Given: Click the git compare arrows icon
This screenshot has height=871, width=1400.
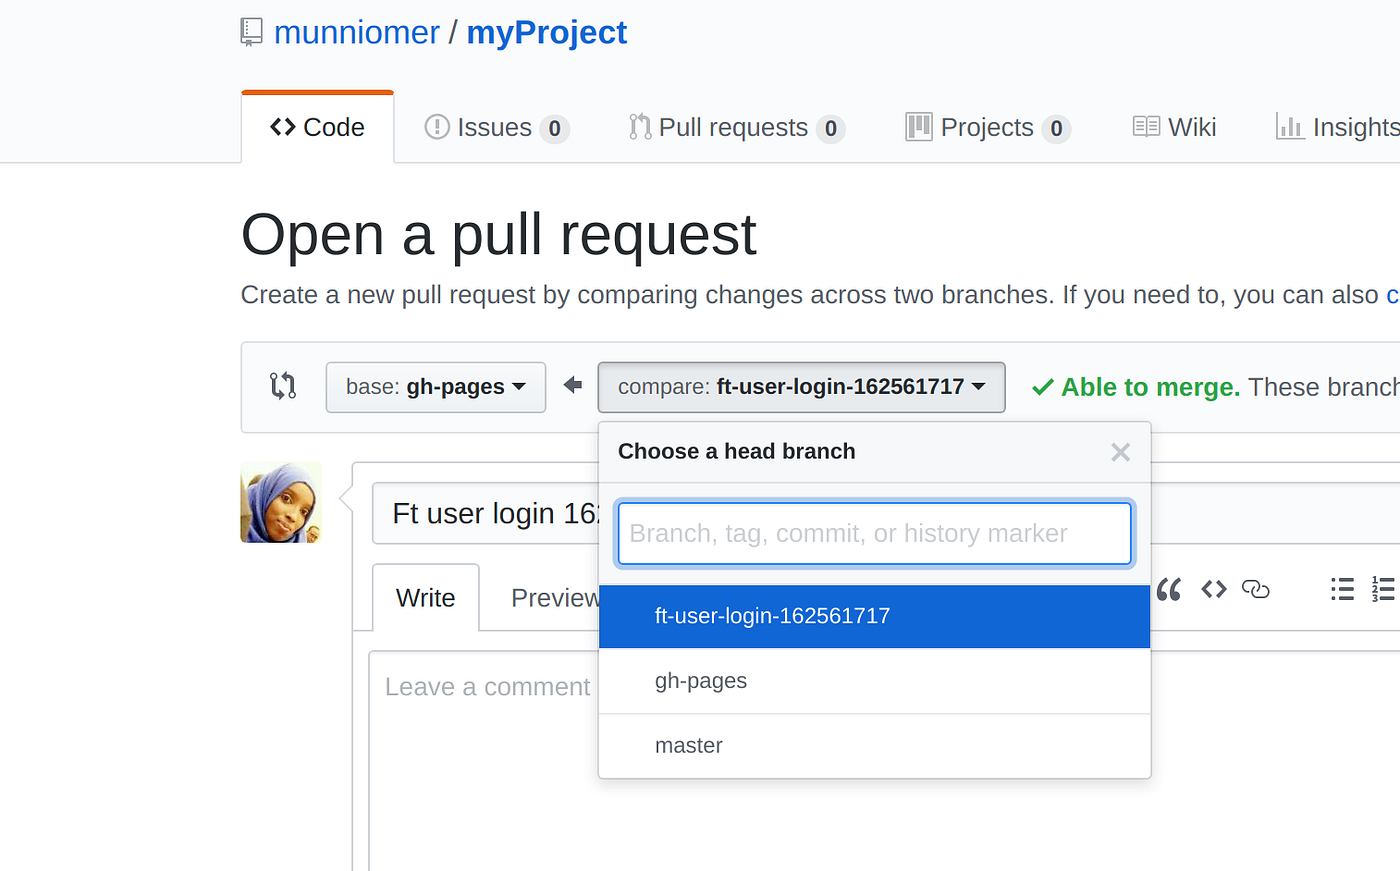Looking at the screenshot, I should click(283, 387).
